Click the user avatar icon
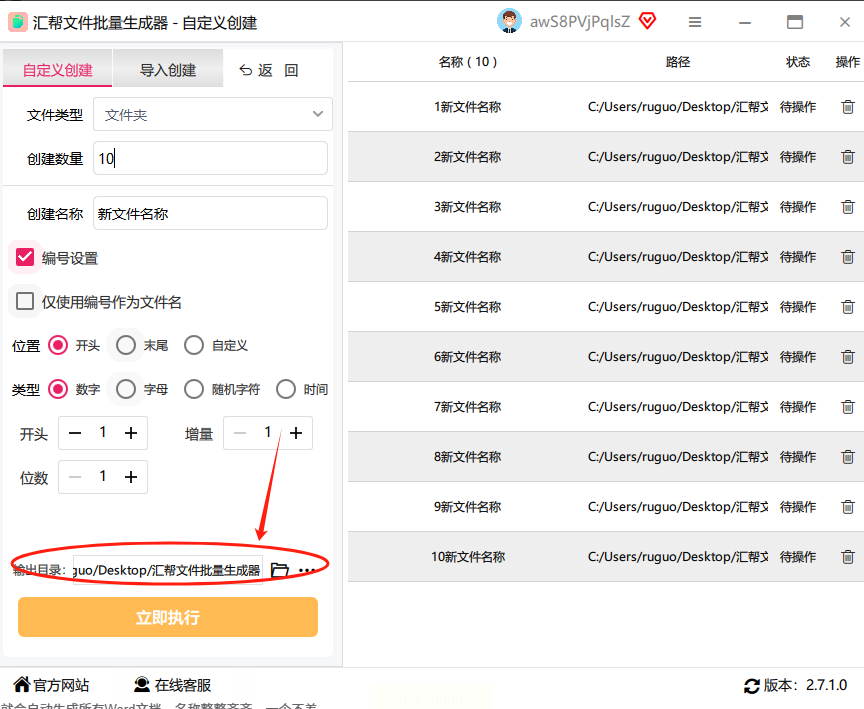 tap(509, 21)
